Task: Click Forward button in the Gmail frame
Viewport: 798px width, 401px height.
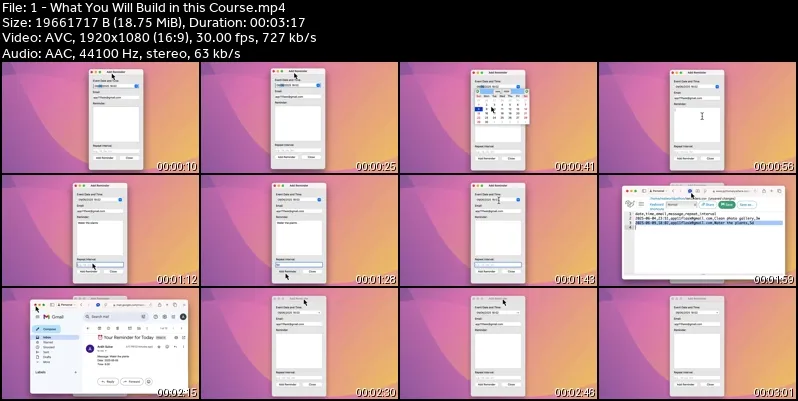Action: [x=132, y=382]
